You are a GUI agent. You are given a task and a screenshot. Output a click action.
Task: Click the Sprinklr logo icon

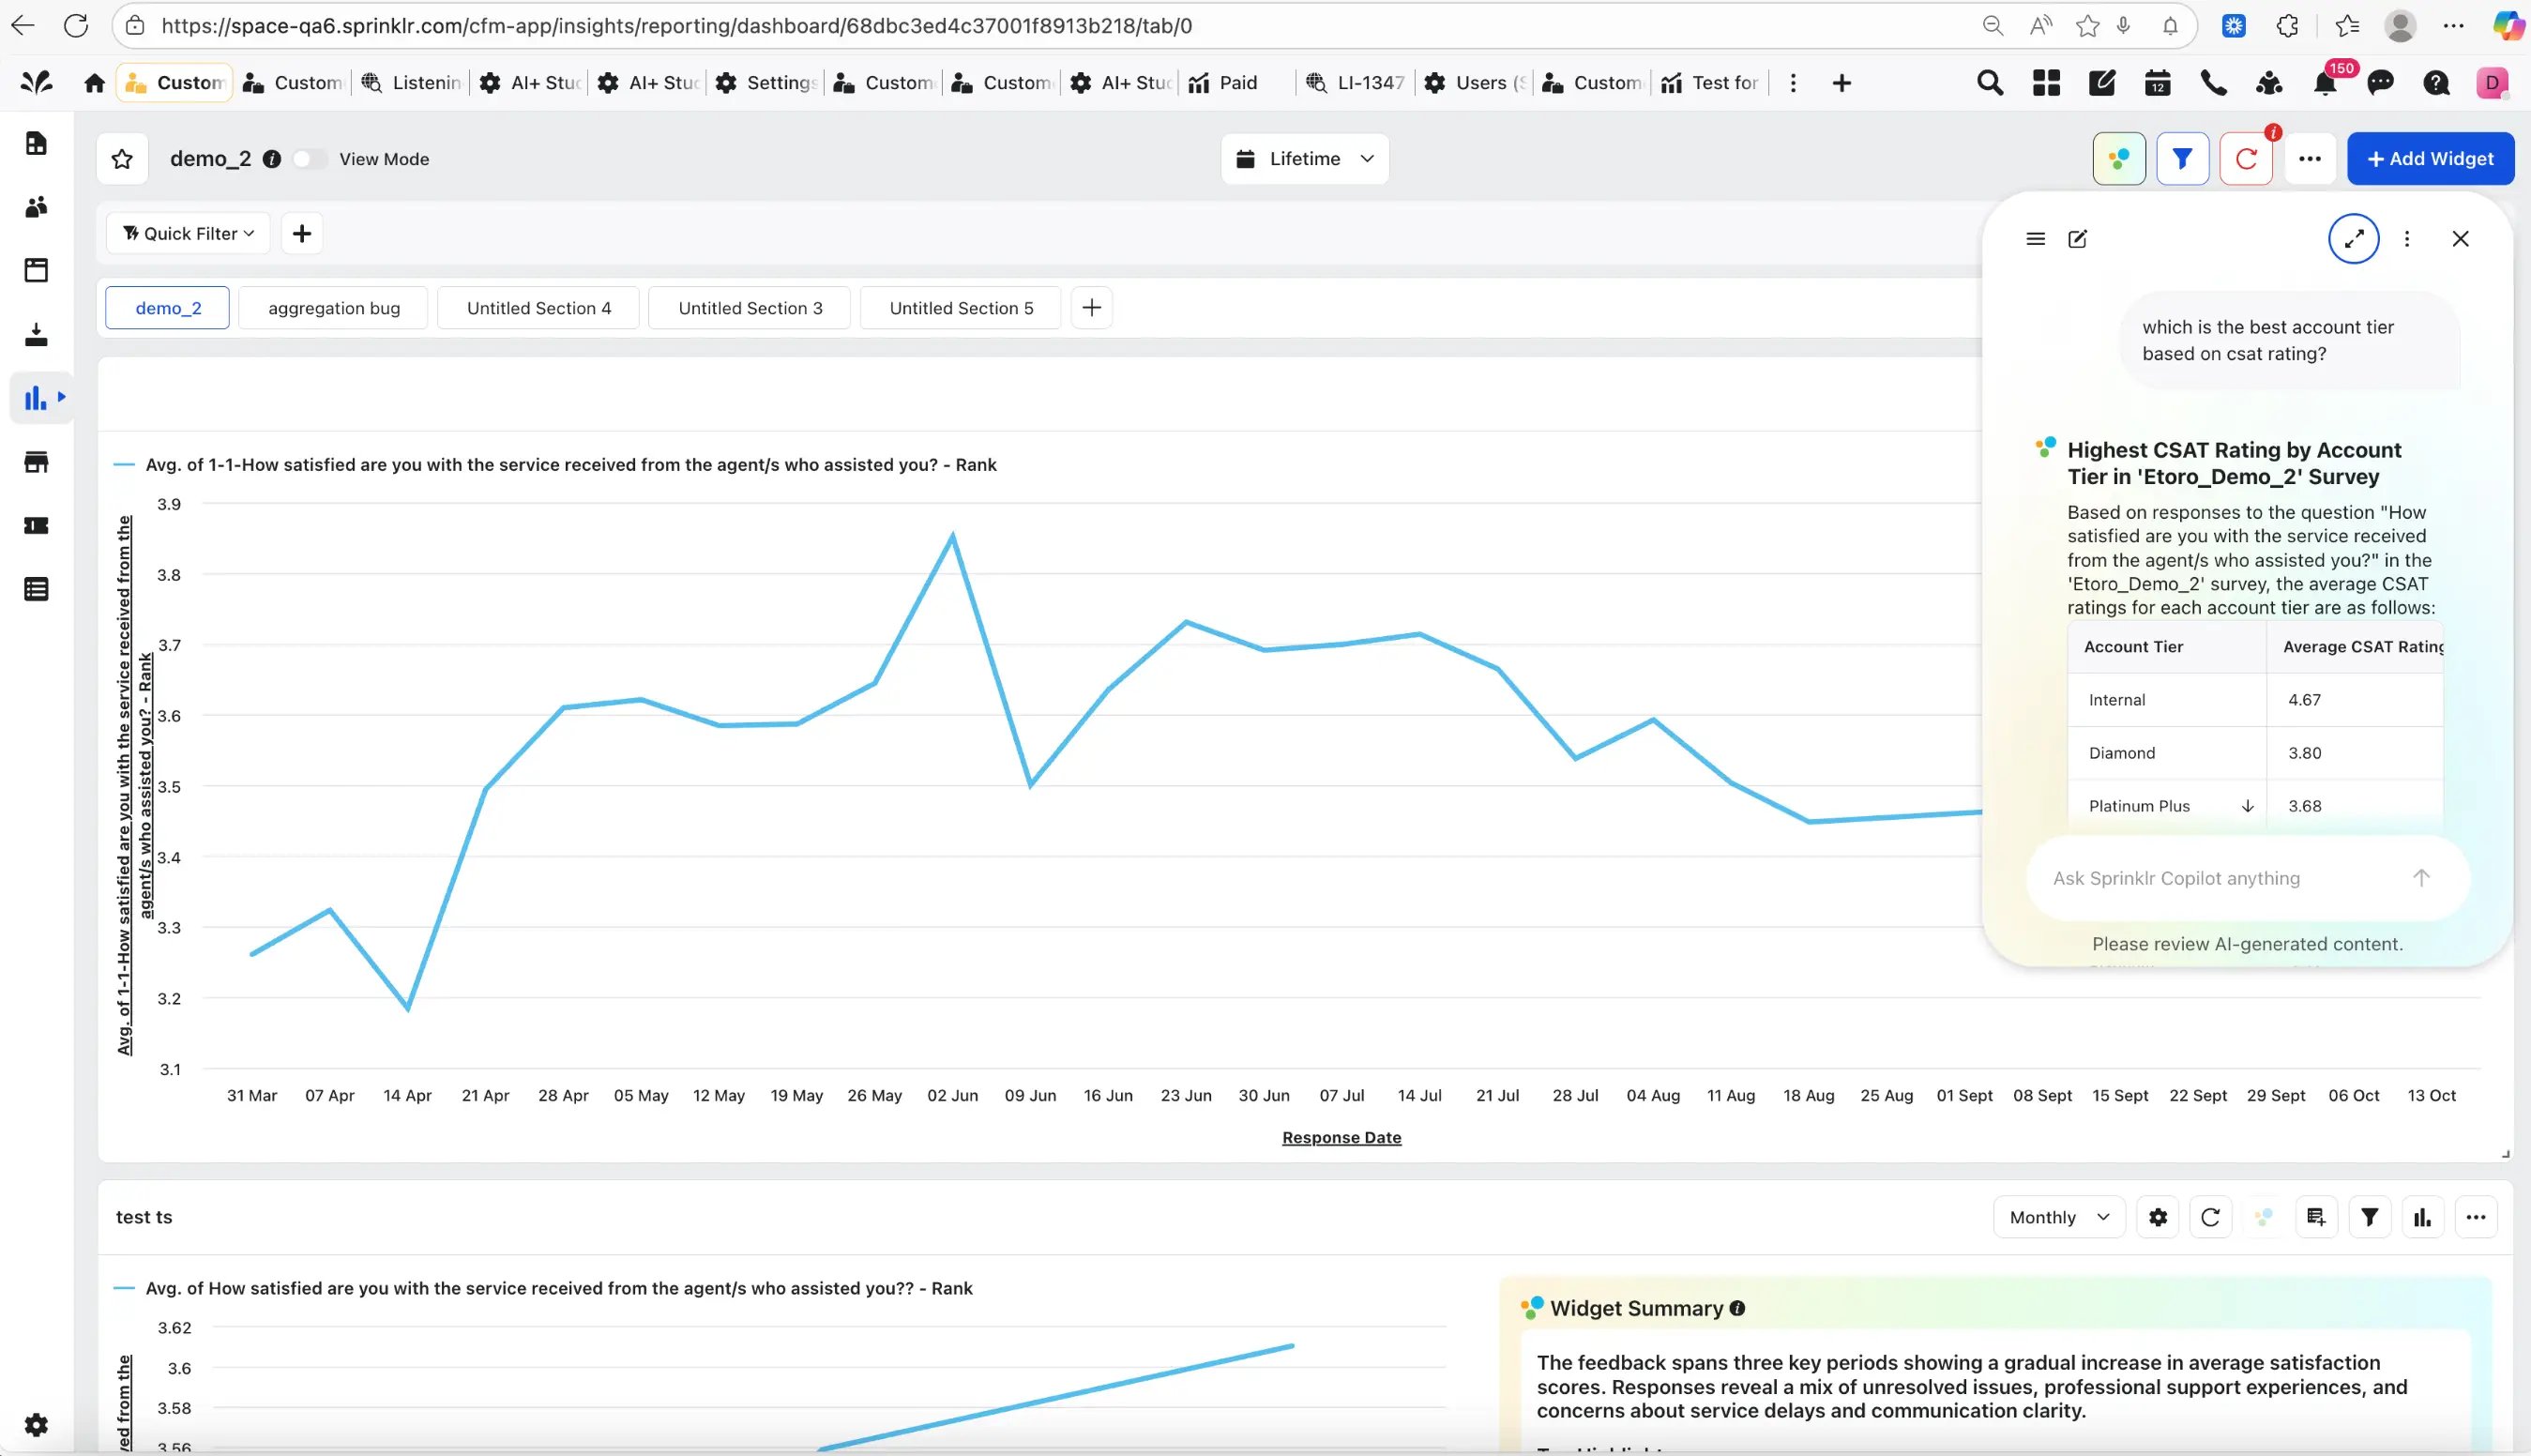(x=37, y=83)
